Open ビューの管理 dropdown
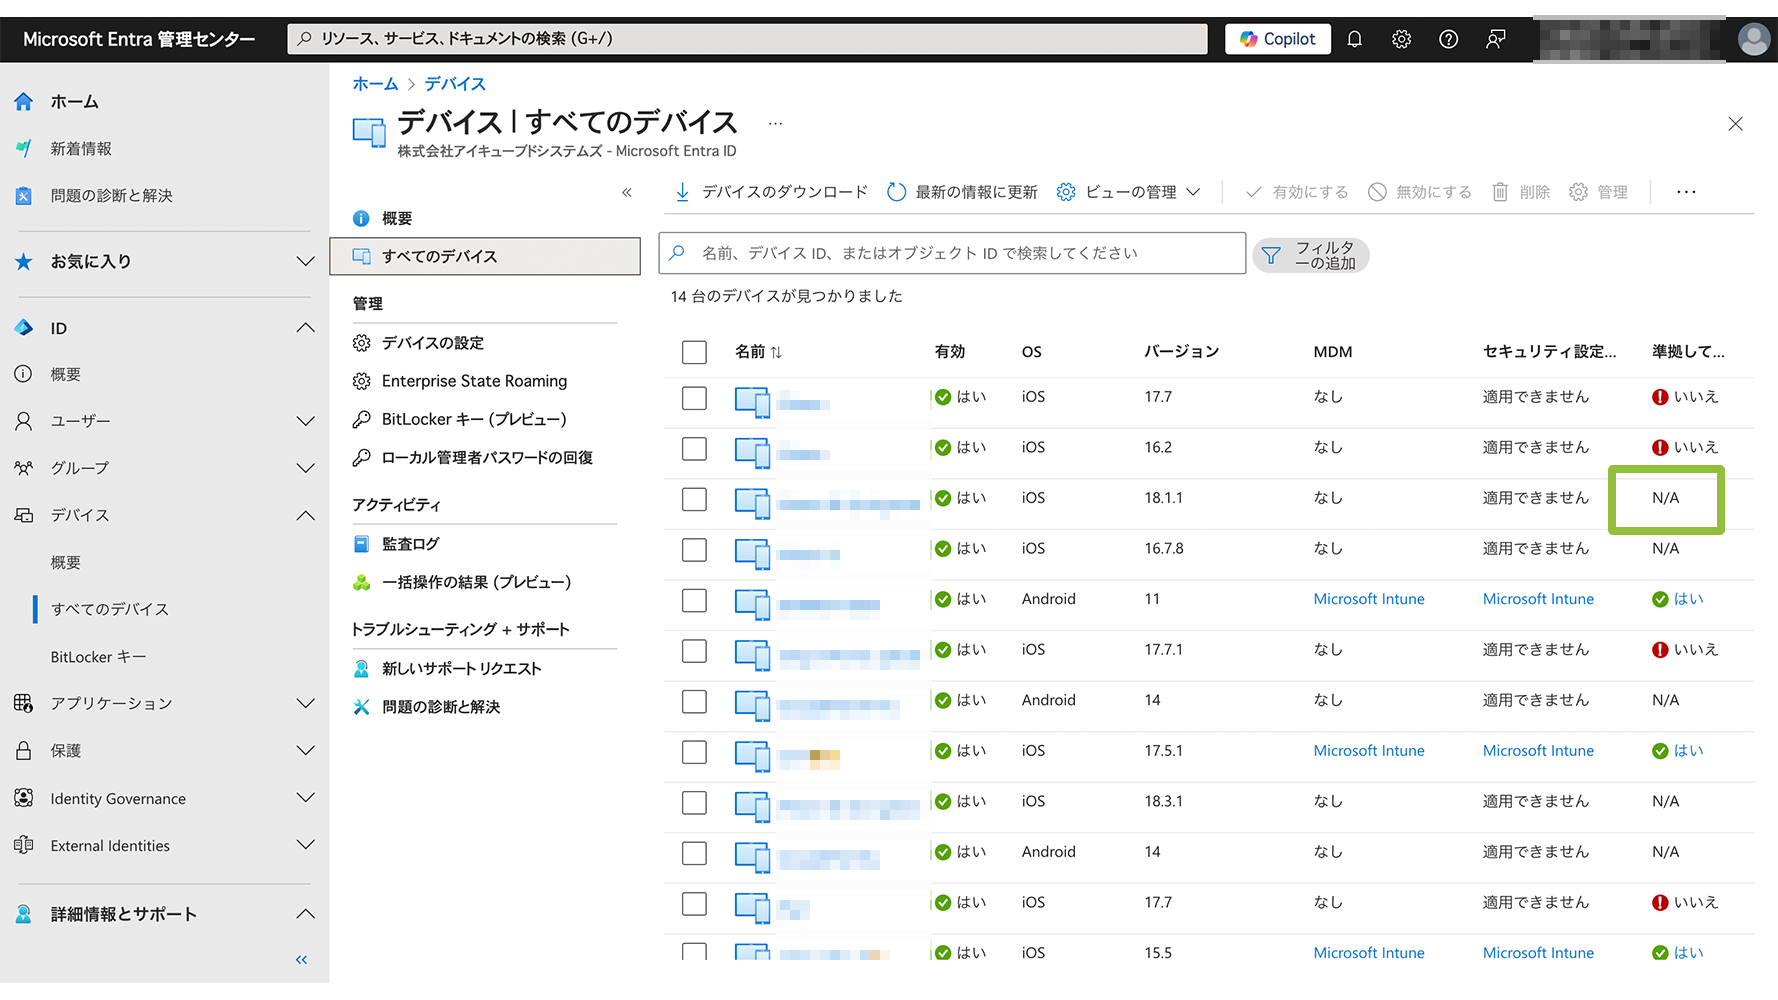 pyautogui.click(x=1129, y=192)
